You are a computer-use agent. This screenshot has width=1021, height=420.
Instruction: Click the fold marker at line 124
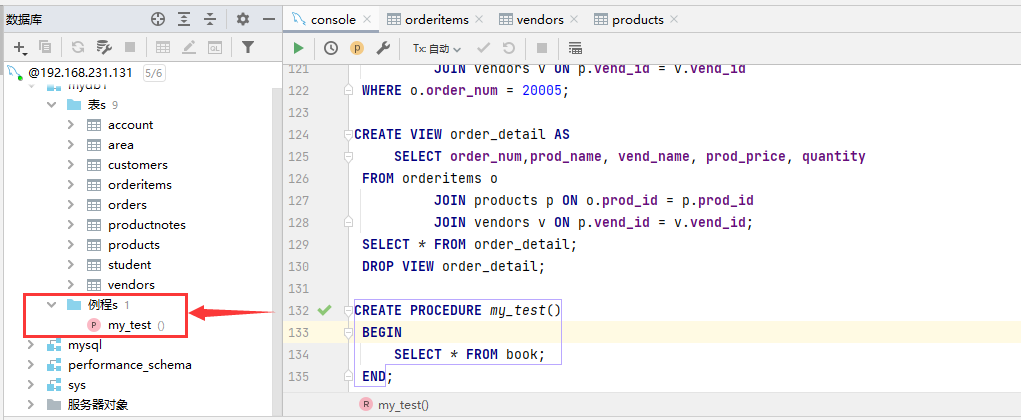(348, 135)
